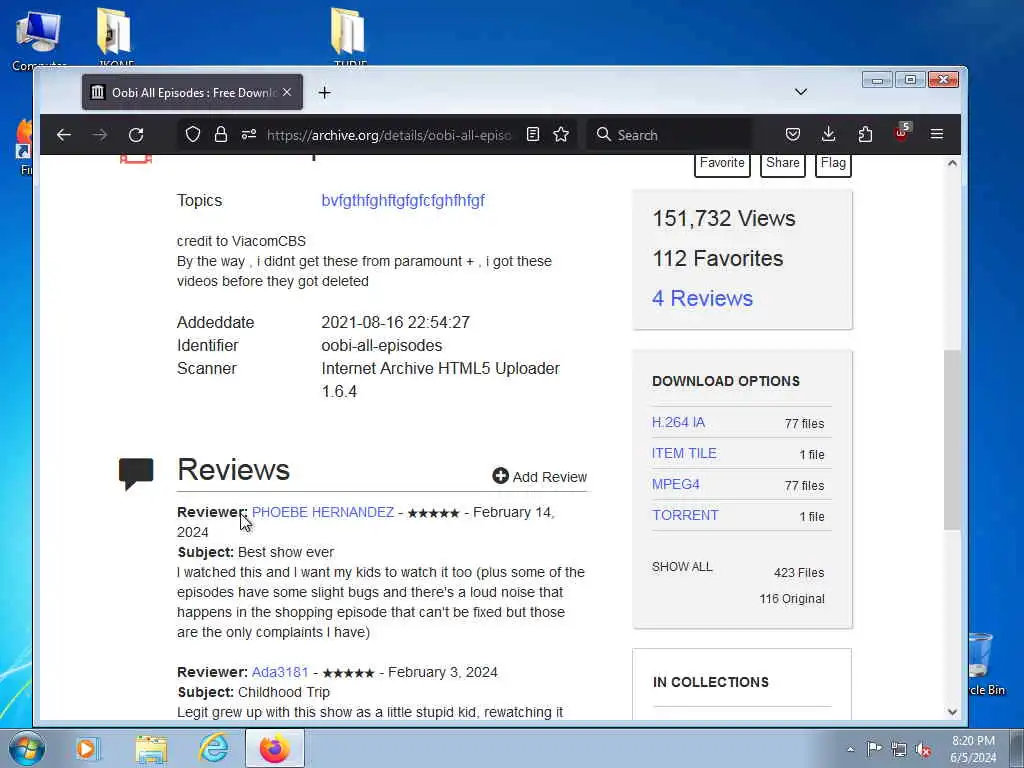Screen dimensions: 1024x768
Task: Click the IN COLLECTIONS heading
Action: (x=711, y=682)
